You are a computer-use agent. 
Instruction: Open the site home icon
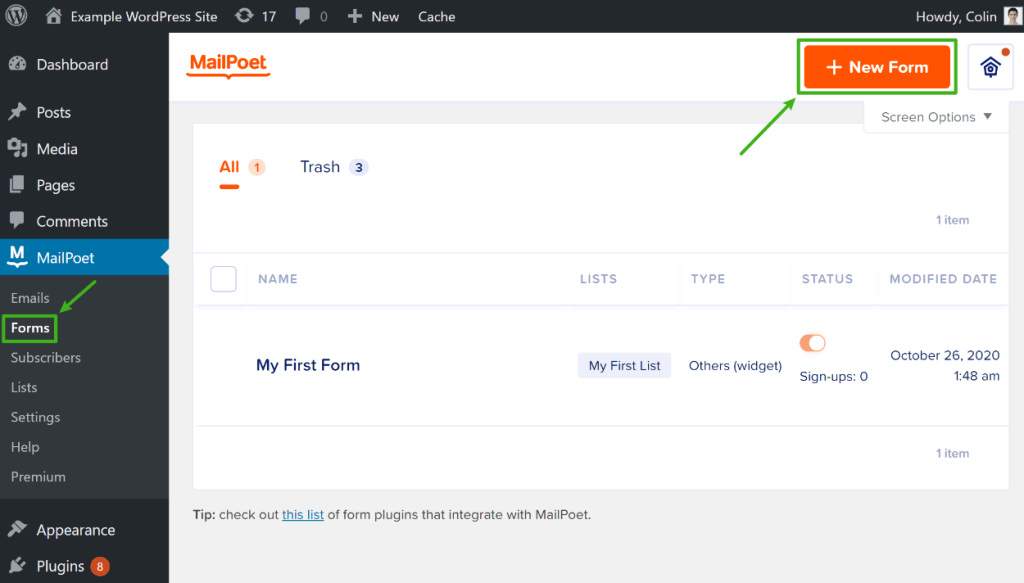54,16
